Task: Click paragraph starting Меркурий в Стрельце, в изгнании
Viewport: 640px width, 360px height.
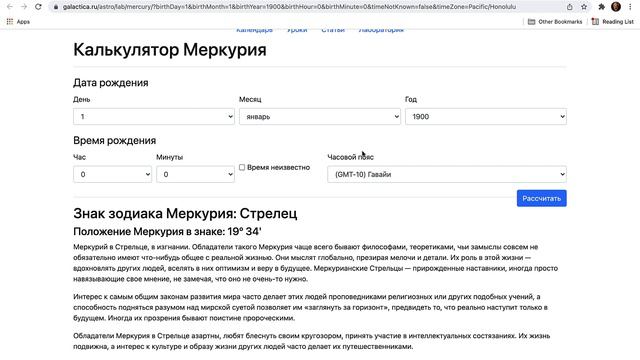Action: [x=316, y=263]
